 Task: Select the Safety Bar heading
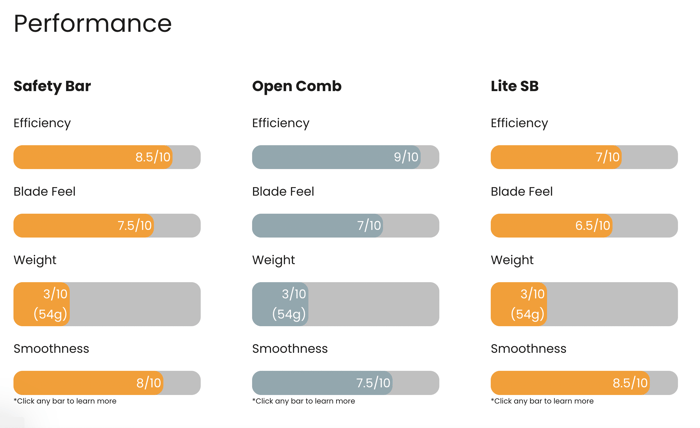coord(52,86)
